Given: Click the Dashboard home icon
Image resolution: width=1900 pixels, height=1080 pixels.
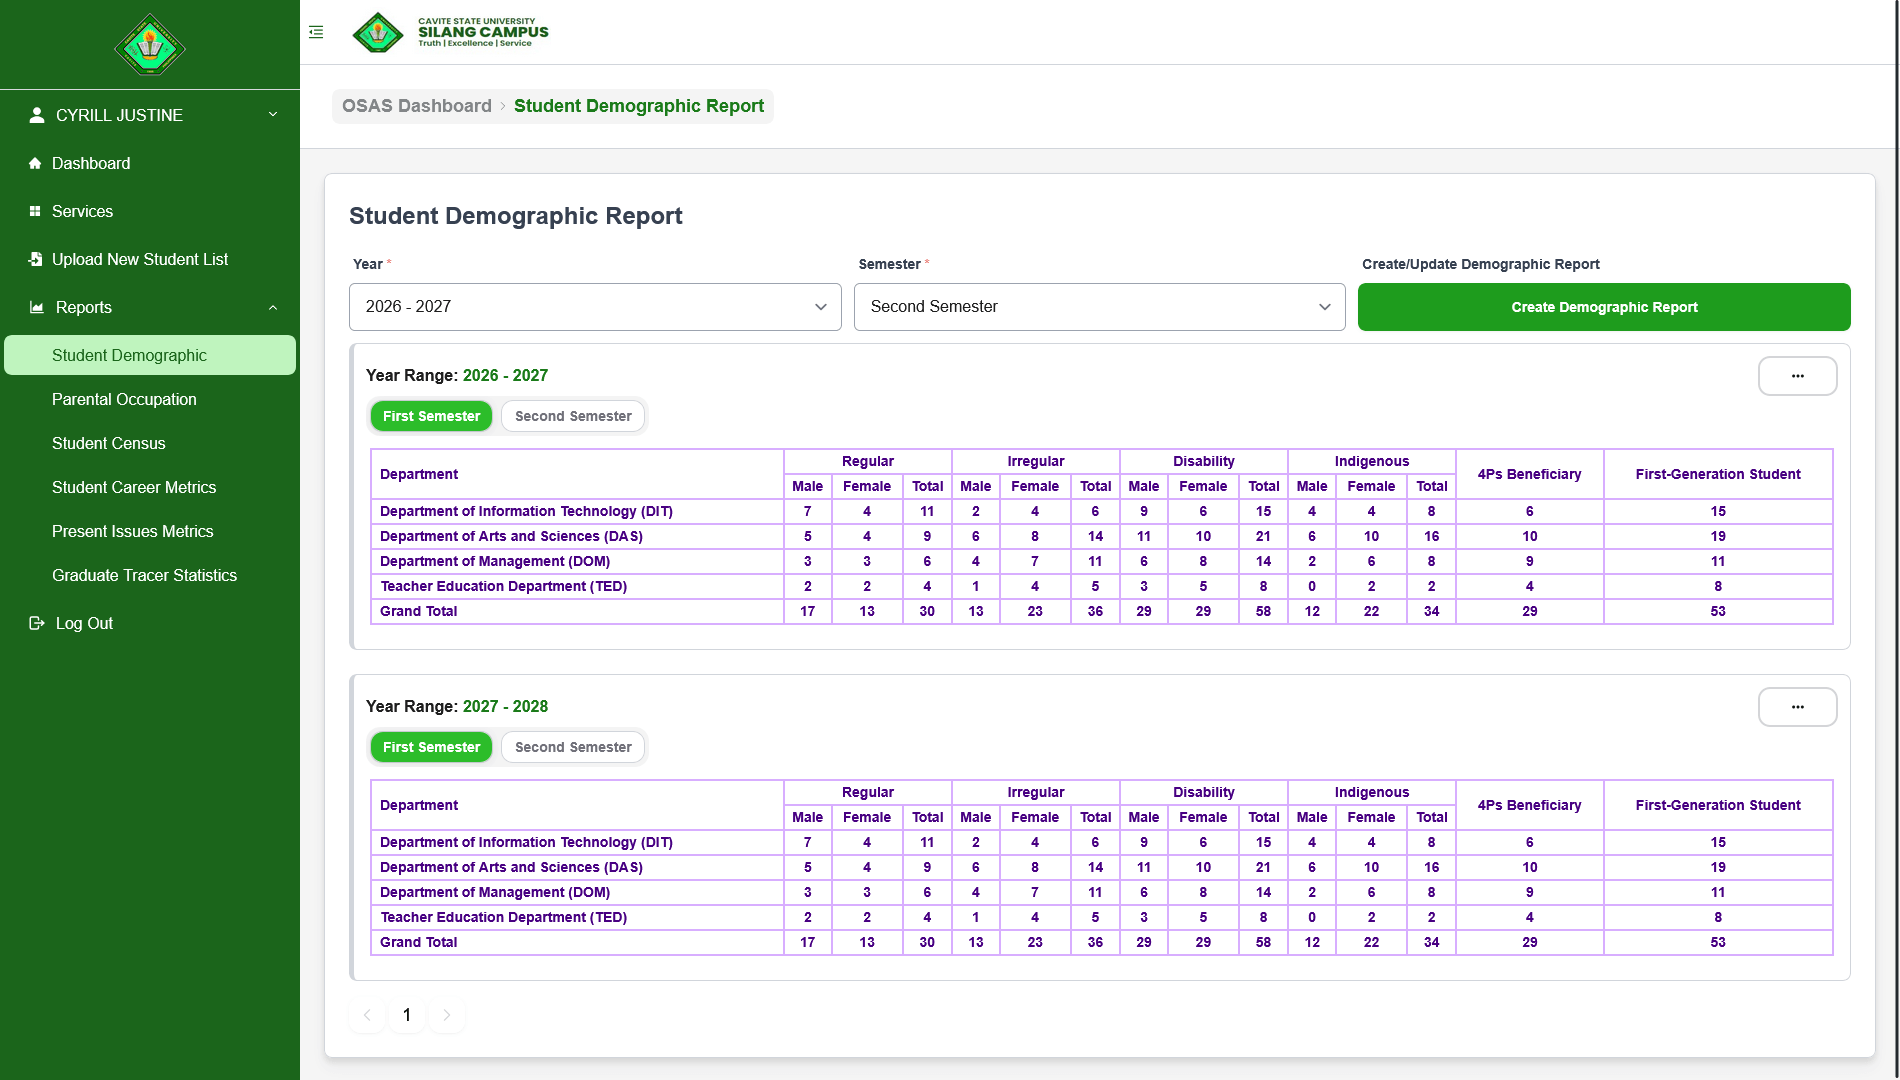Looking at the screenshot, I should coord(35,163).
